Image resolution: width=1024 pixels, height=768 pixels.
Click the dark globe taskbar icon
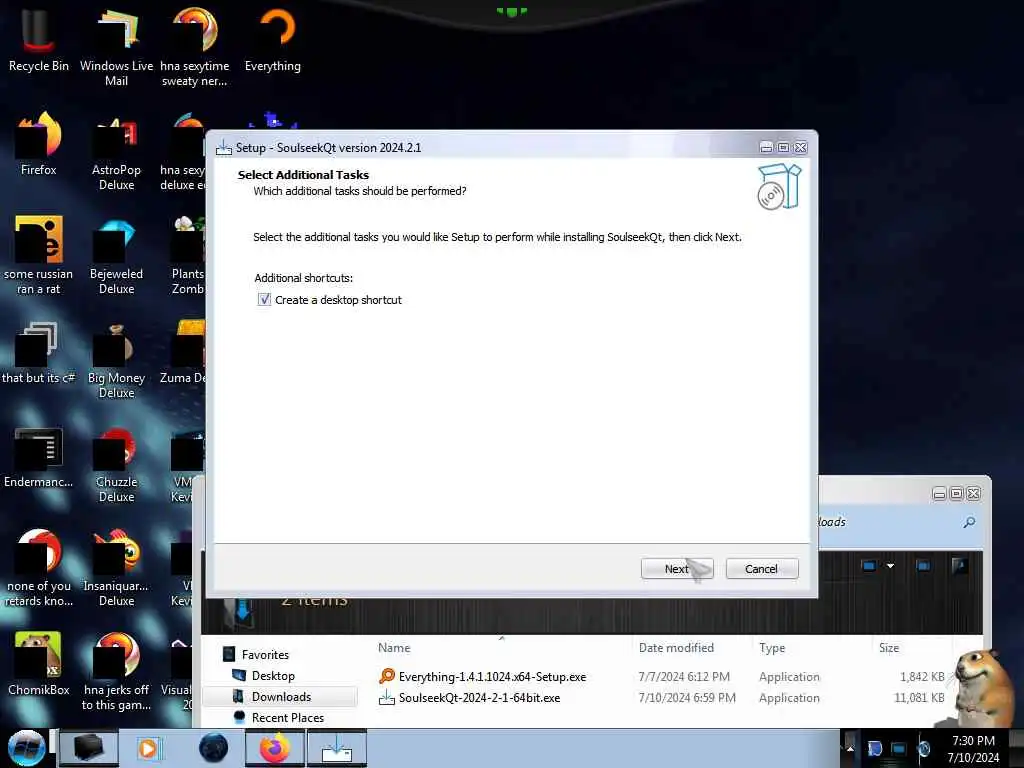tap(214, 748)
